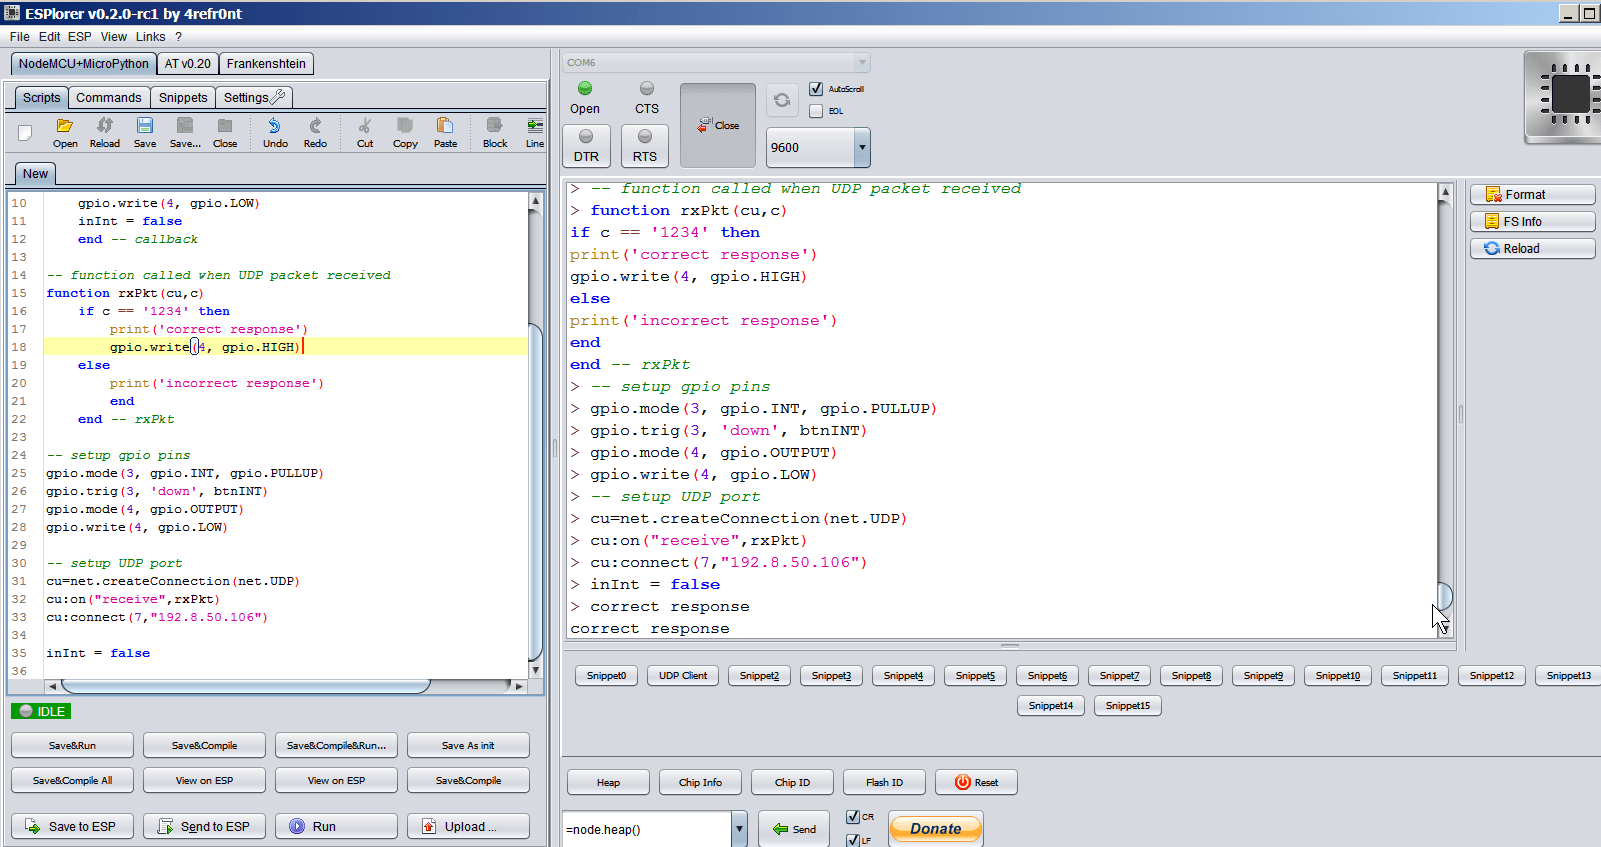Toggle the EOL checkbox

[x=816, y=111]
